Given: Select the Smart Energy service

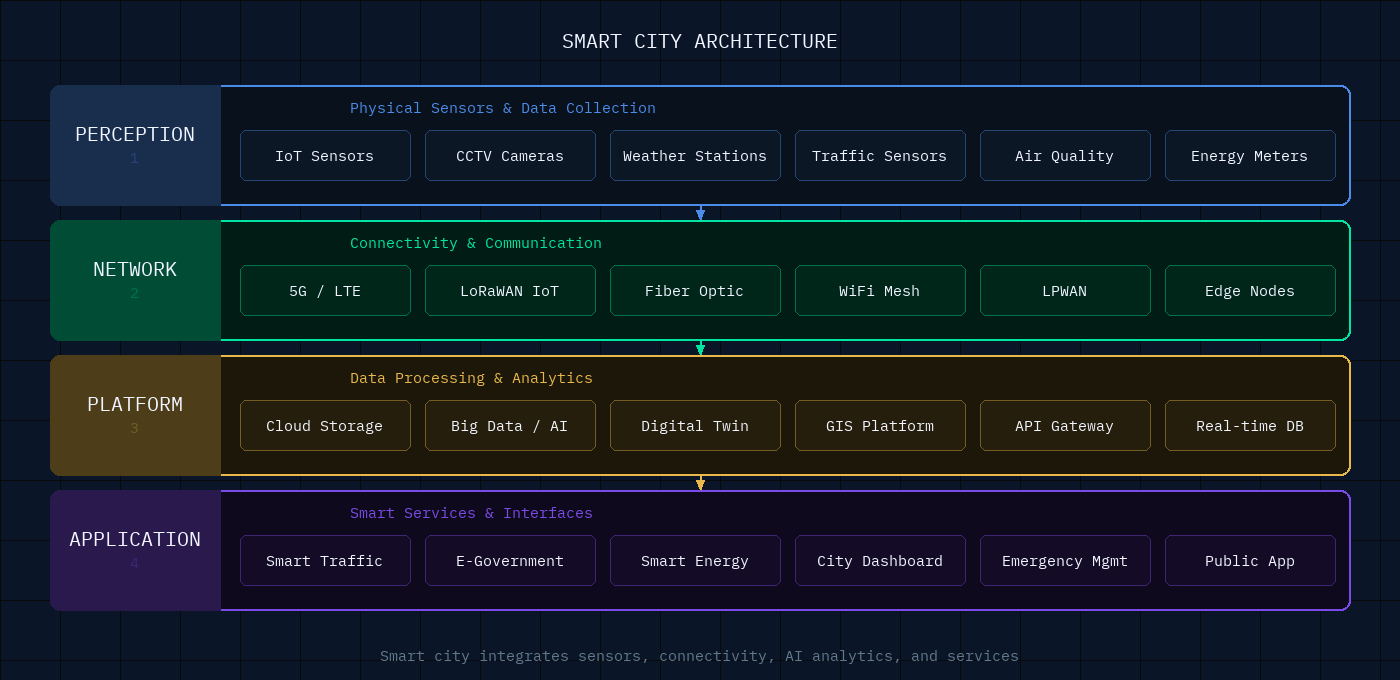Looking at the screenshot, I should pos(695,561).
